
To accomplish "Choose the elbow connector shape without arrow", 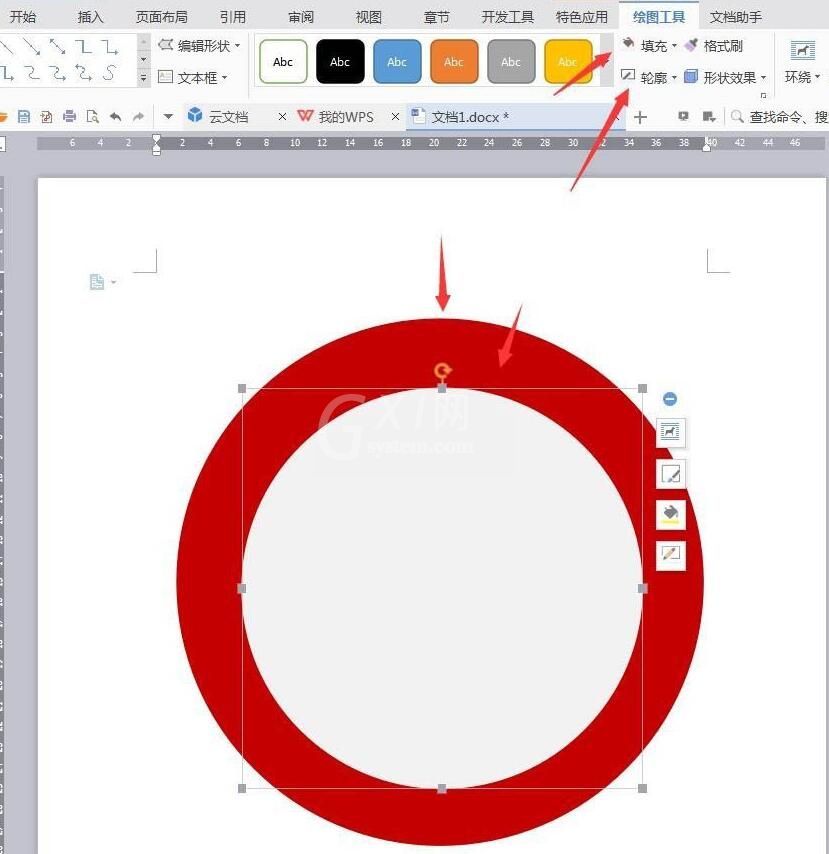I will (83, 47).
